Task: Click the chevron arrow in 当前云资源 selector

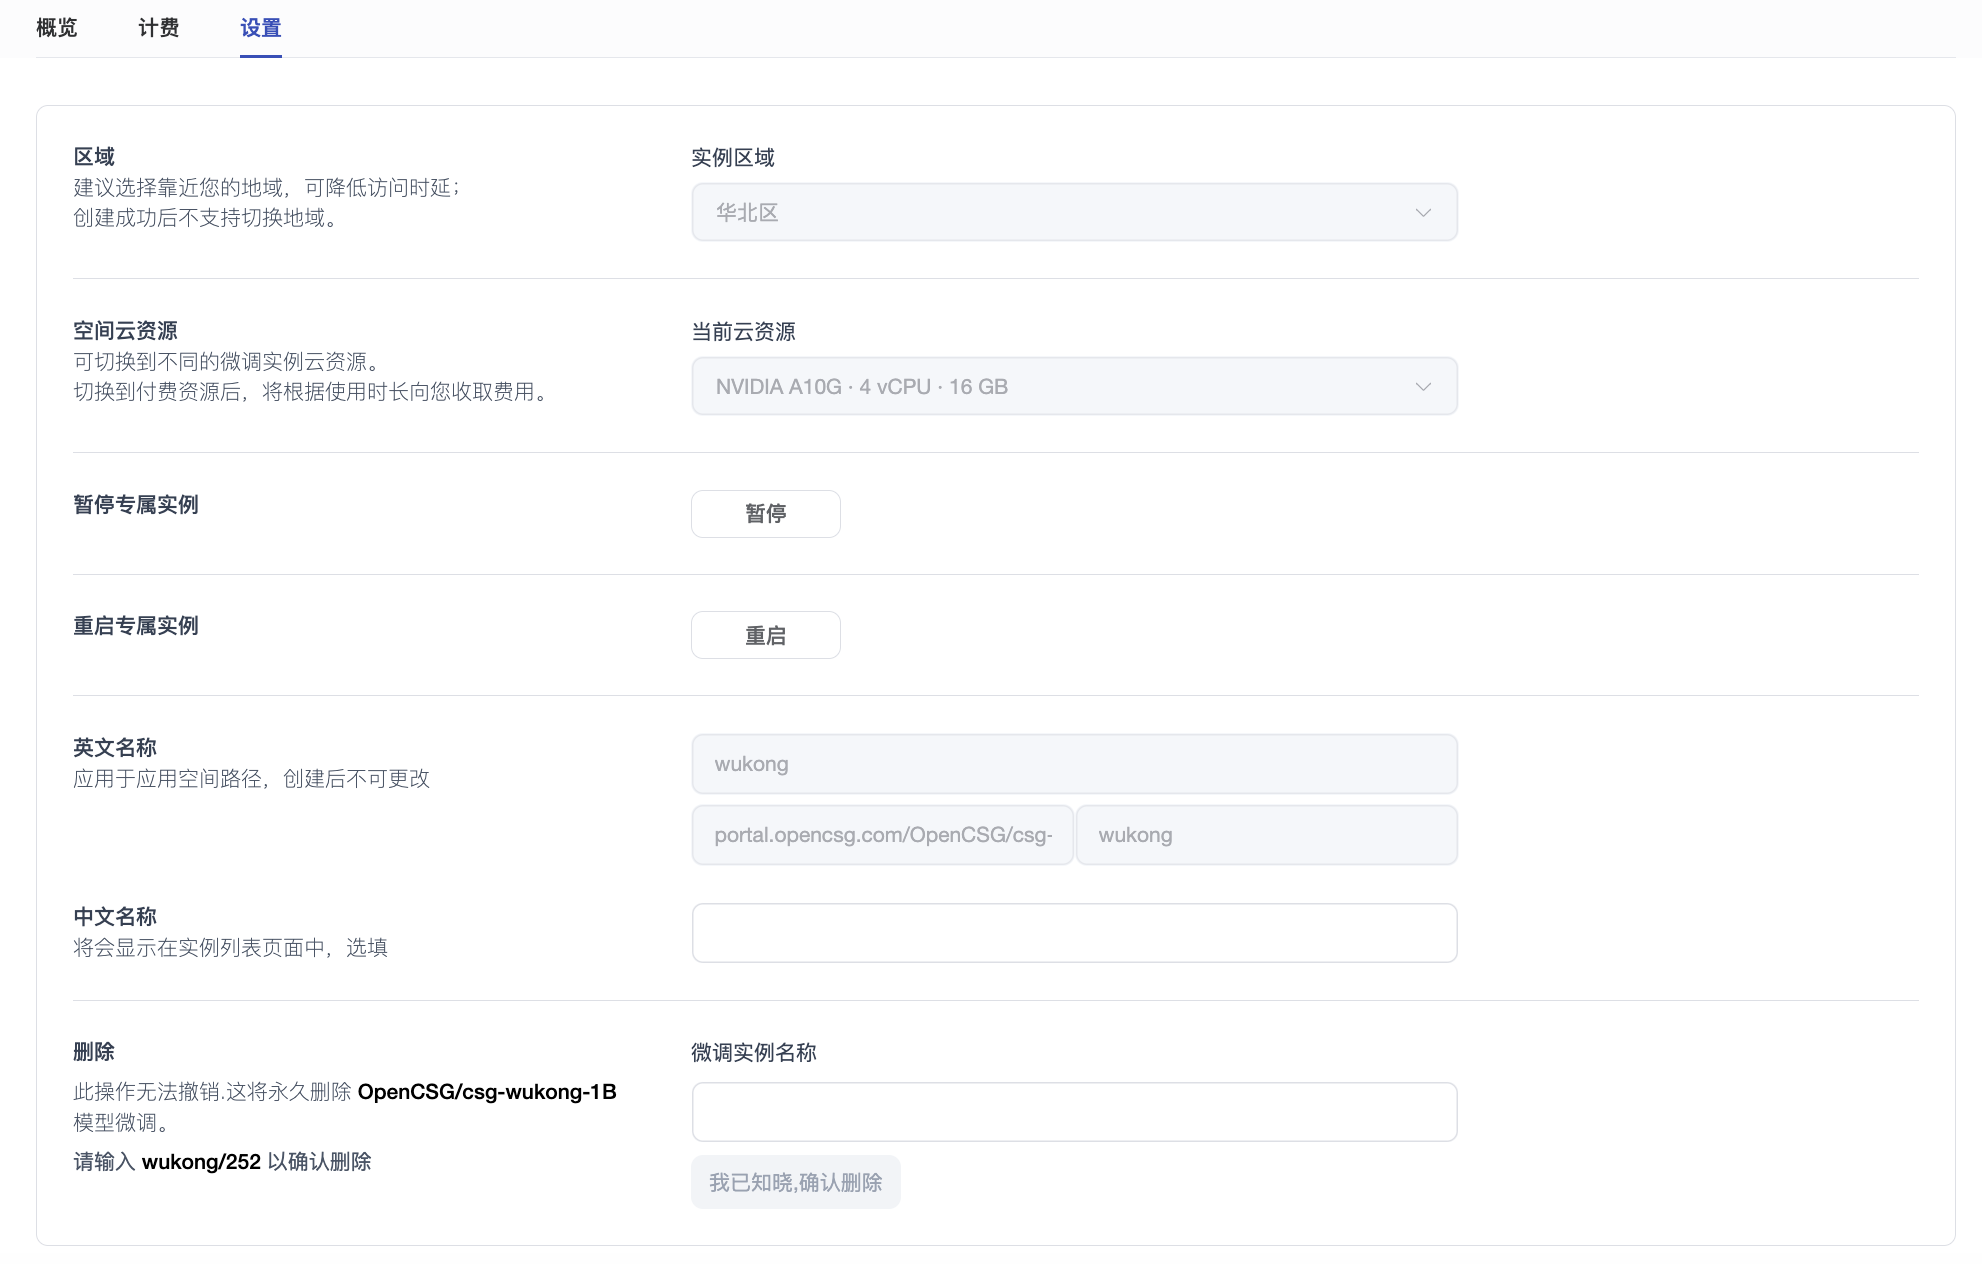Action: pos(1423,386)
